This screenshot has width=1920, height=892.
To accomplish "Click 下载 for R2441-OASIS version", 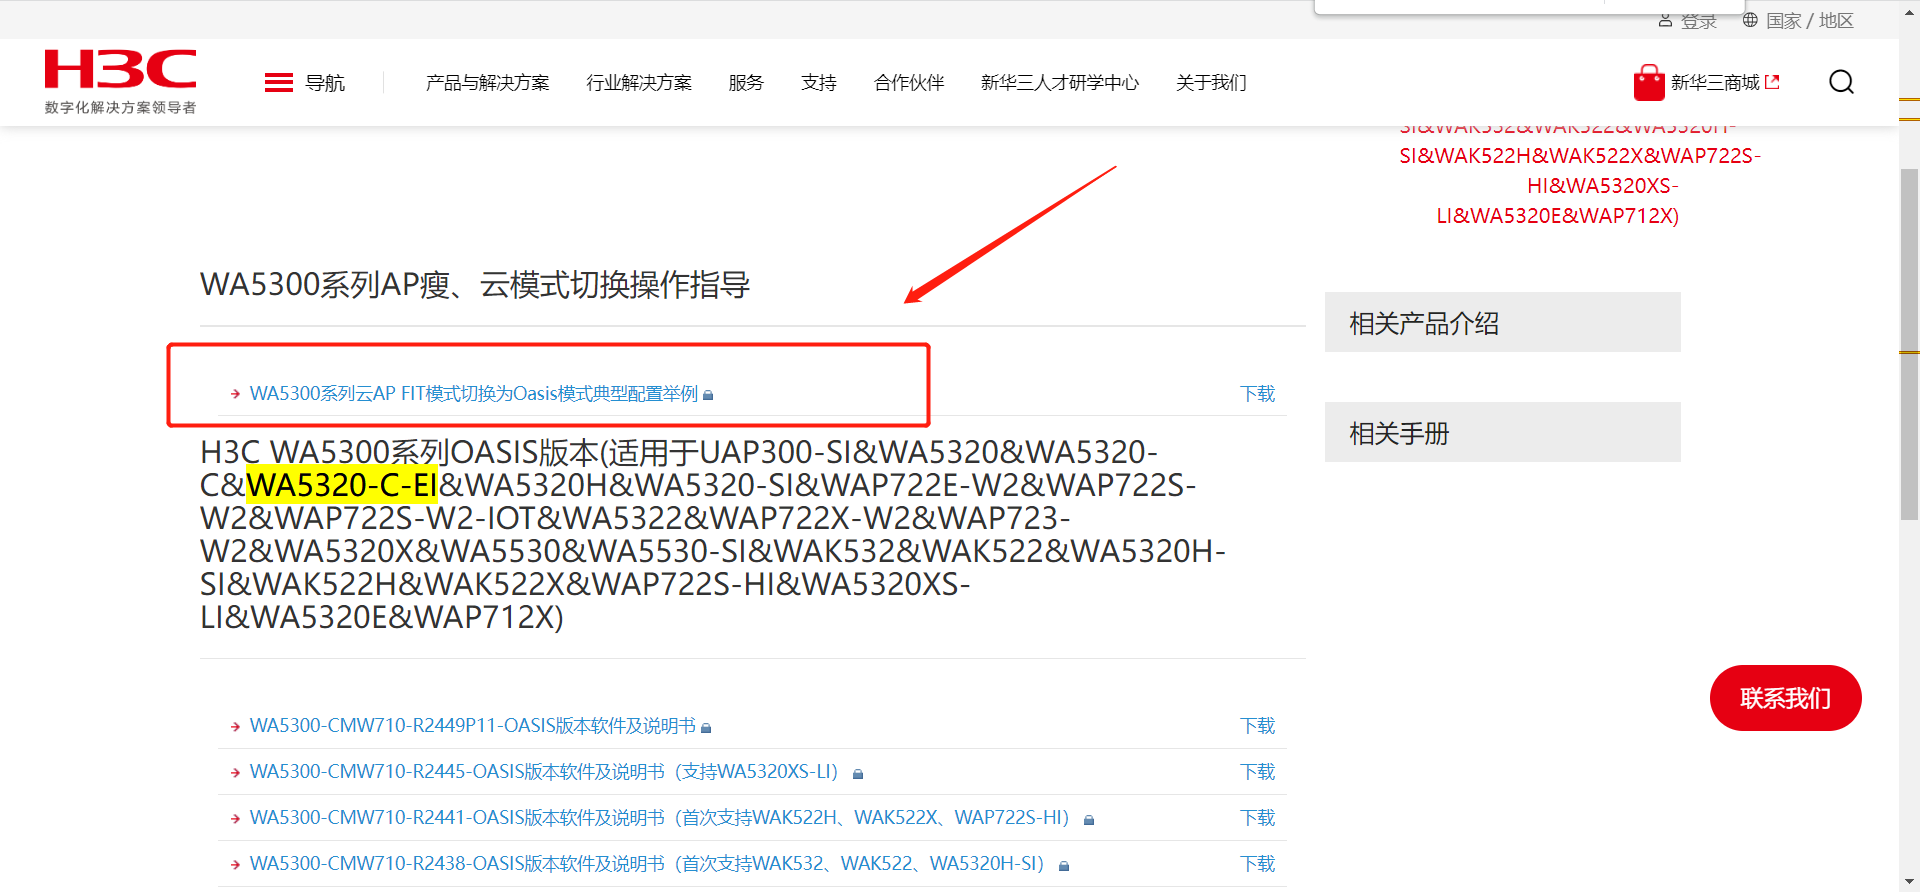I will click(1258, 817).
